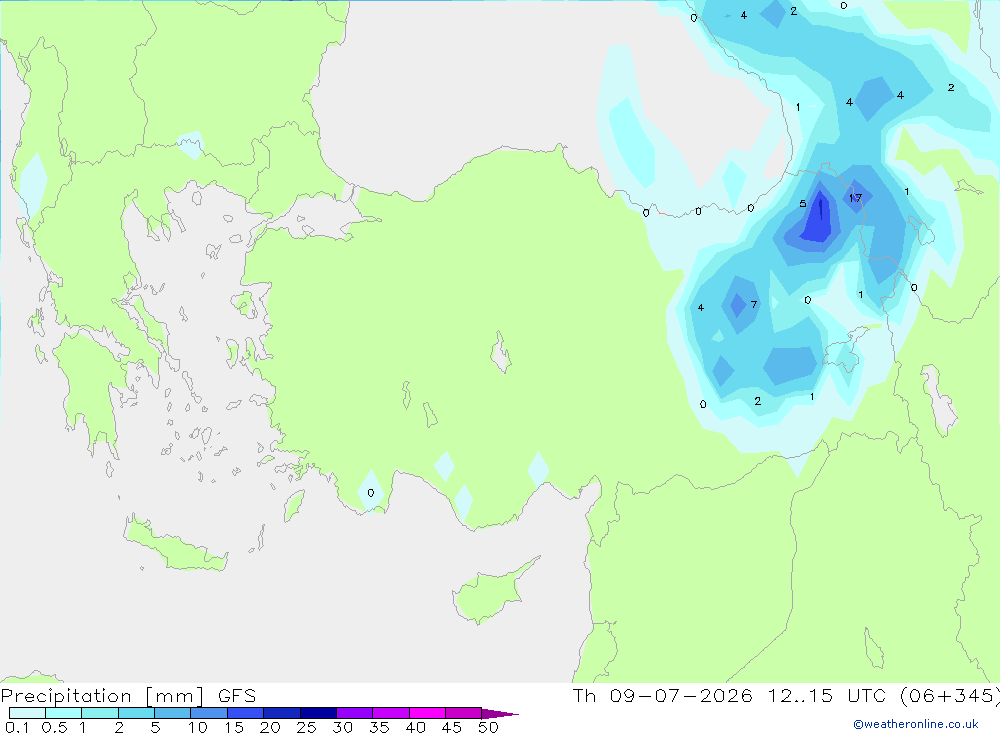The image size is (1000, 733).
Task: Click the '15' legend label
Action: [x=234, y=727]
